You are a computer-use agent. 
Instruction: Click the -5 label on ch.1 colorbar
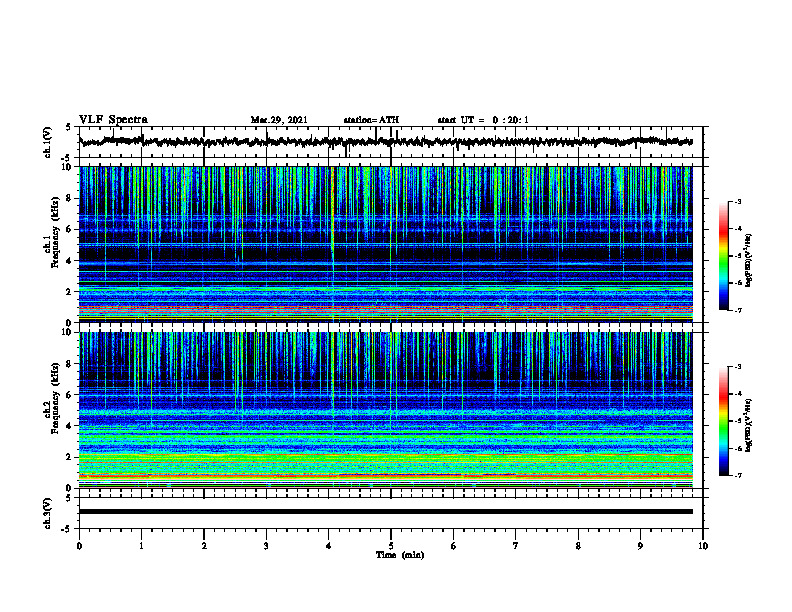(x=738, y=256)
